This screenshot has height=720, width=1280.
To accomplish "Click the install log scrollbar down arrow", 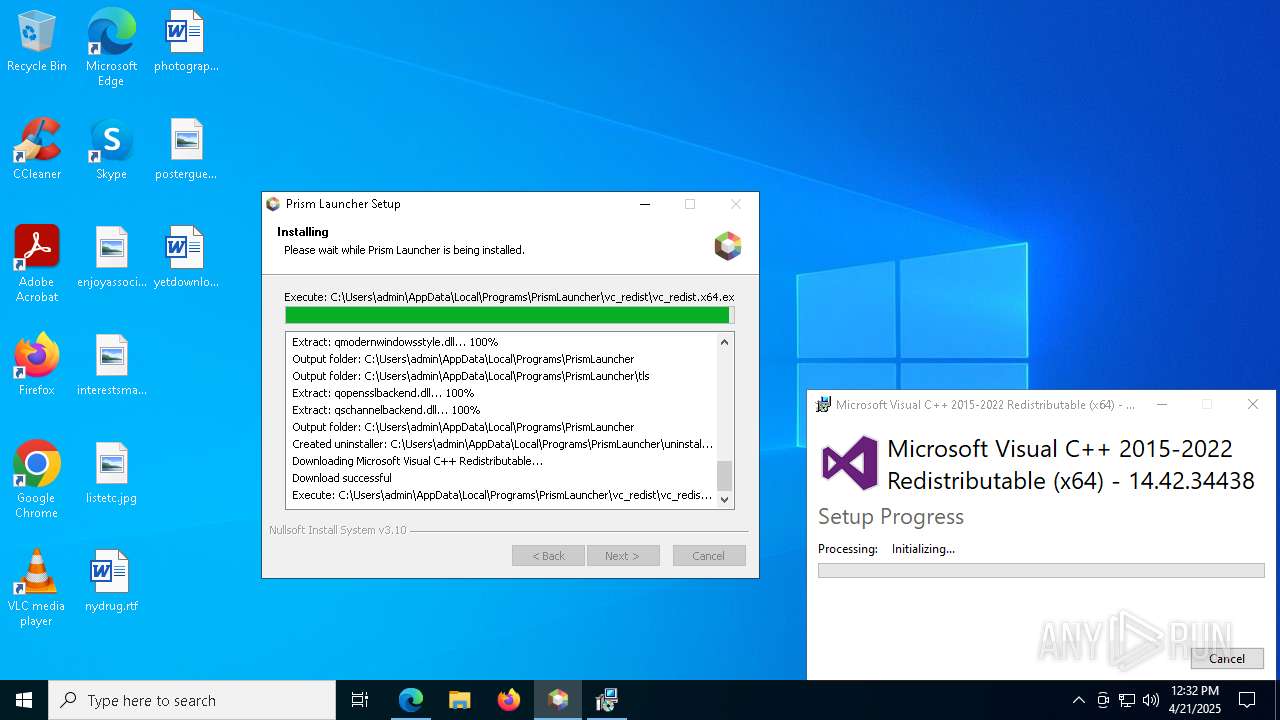I will point(725,499).
